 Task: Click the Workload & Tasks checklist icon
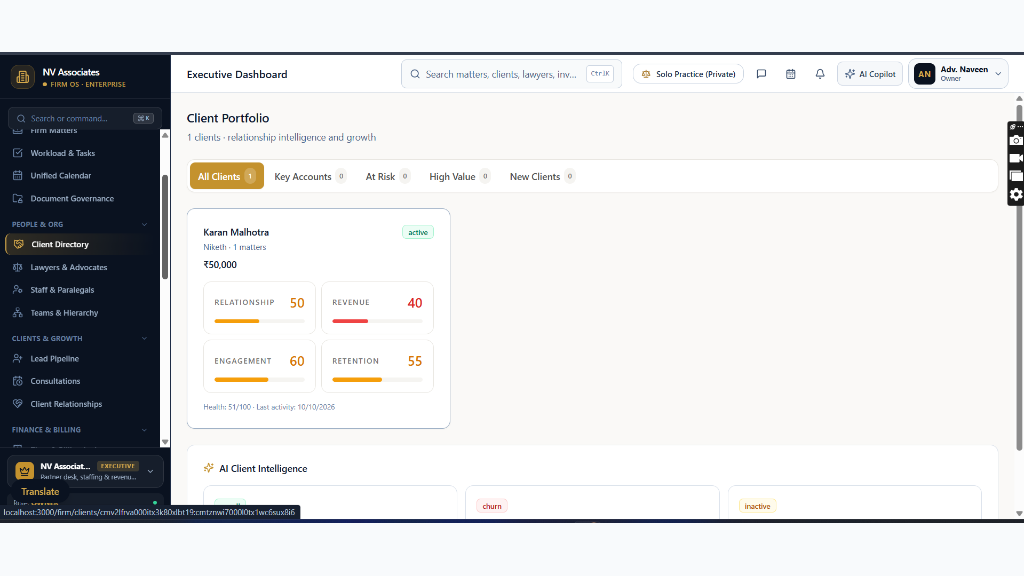(18, 153)
